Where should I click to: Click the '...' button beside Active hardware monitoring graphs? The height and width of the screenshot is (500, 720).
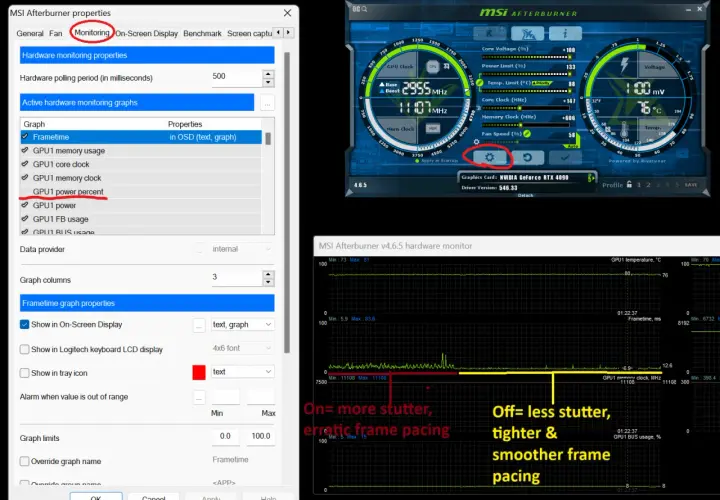tap(267, 102)
